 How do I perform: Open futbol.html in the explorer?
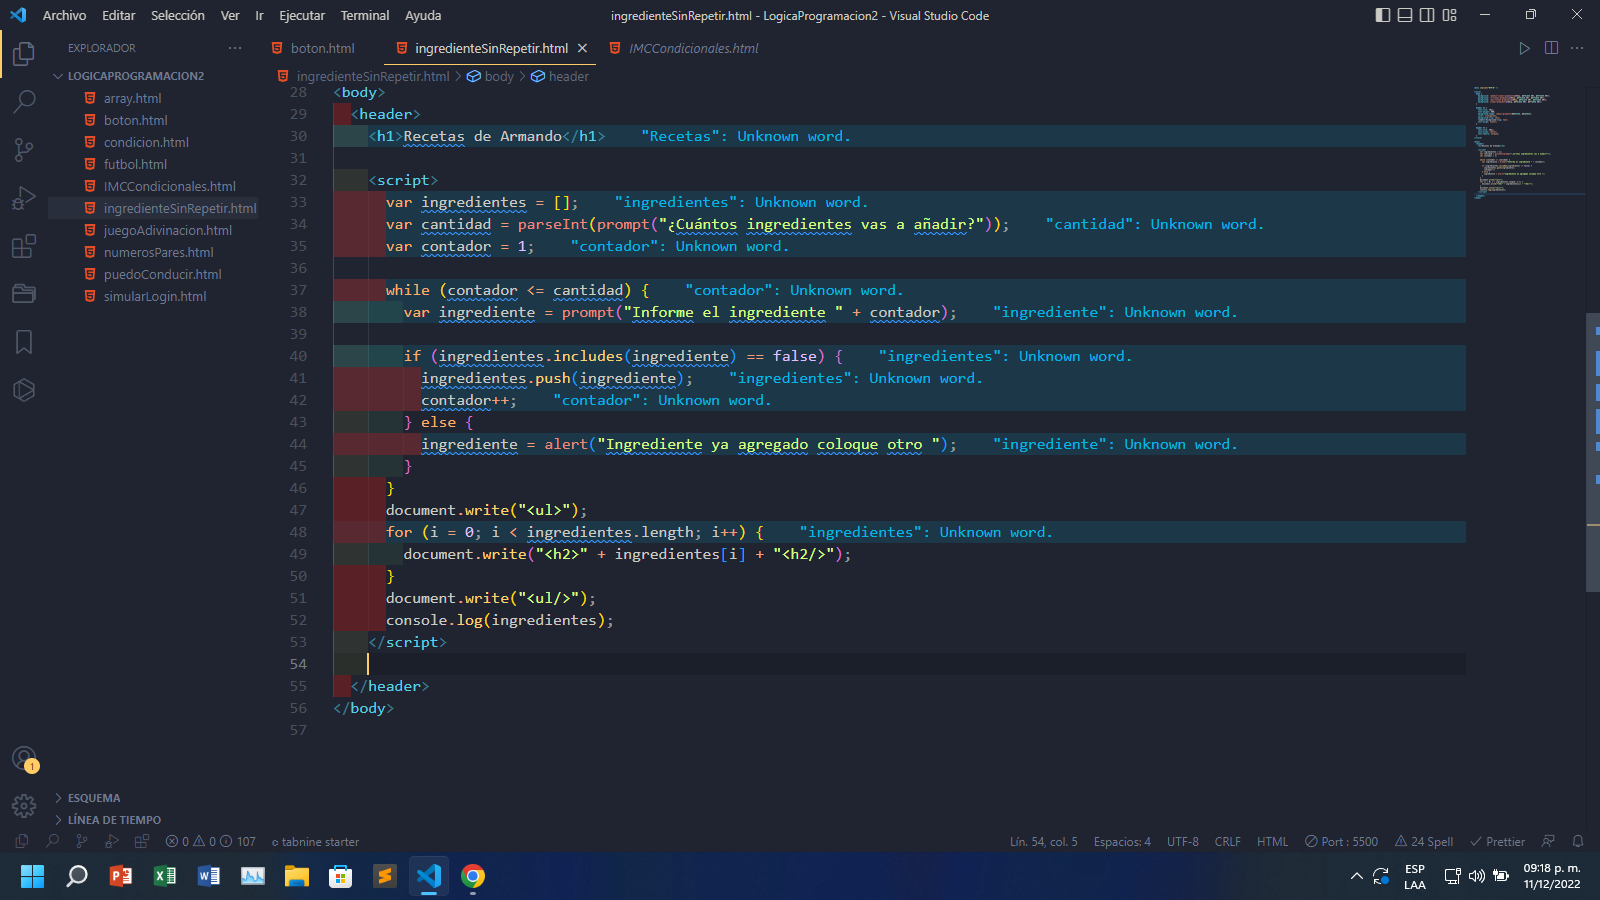(x=135, y=164)
